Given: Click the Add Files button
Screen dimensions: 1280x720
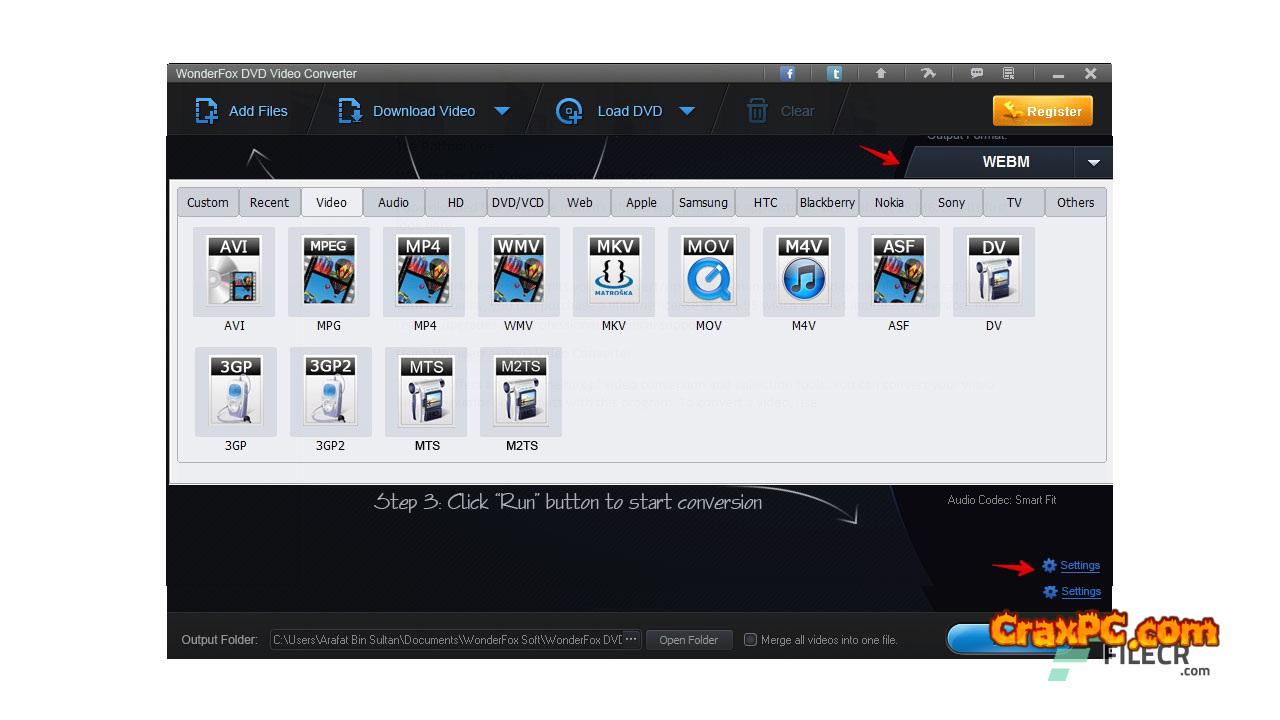Looking at the screenshot, I should 242,111.
